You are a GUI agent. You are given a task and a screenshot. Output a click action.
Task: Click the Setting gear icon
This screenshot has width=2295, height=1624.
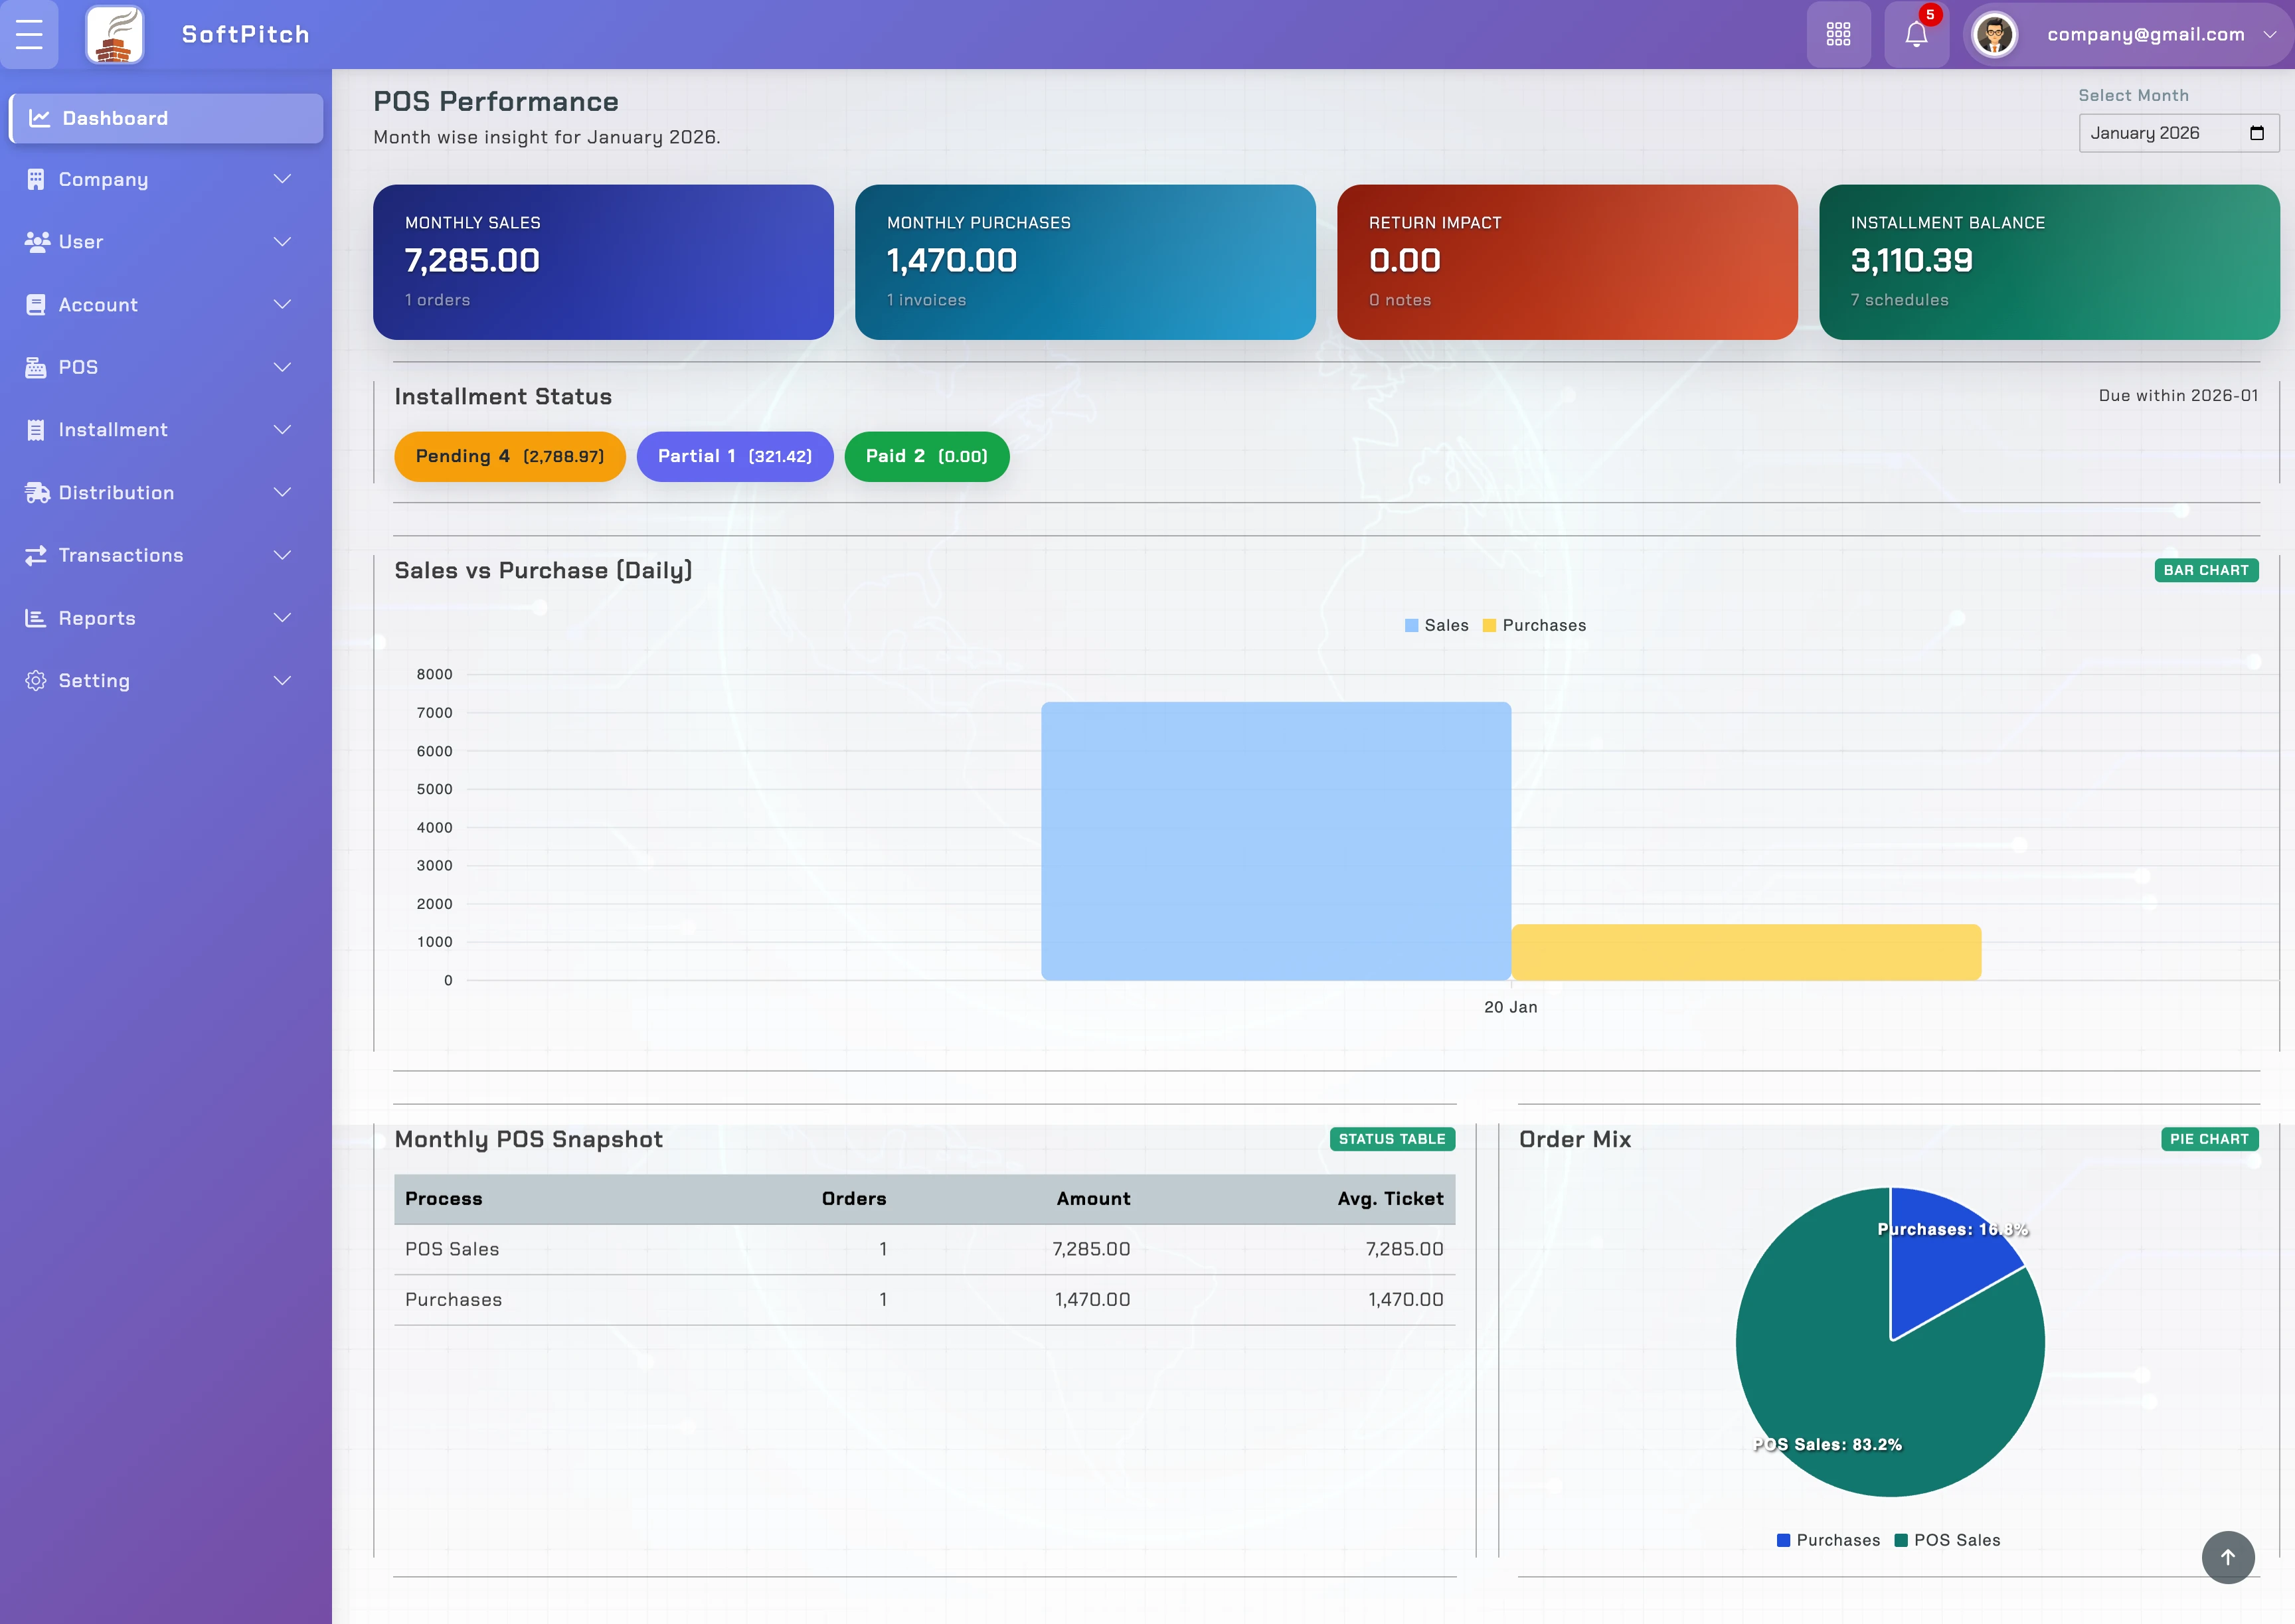pos(36,680)
